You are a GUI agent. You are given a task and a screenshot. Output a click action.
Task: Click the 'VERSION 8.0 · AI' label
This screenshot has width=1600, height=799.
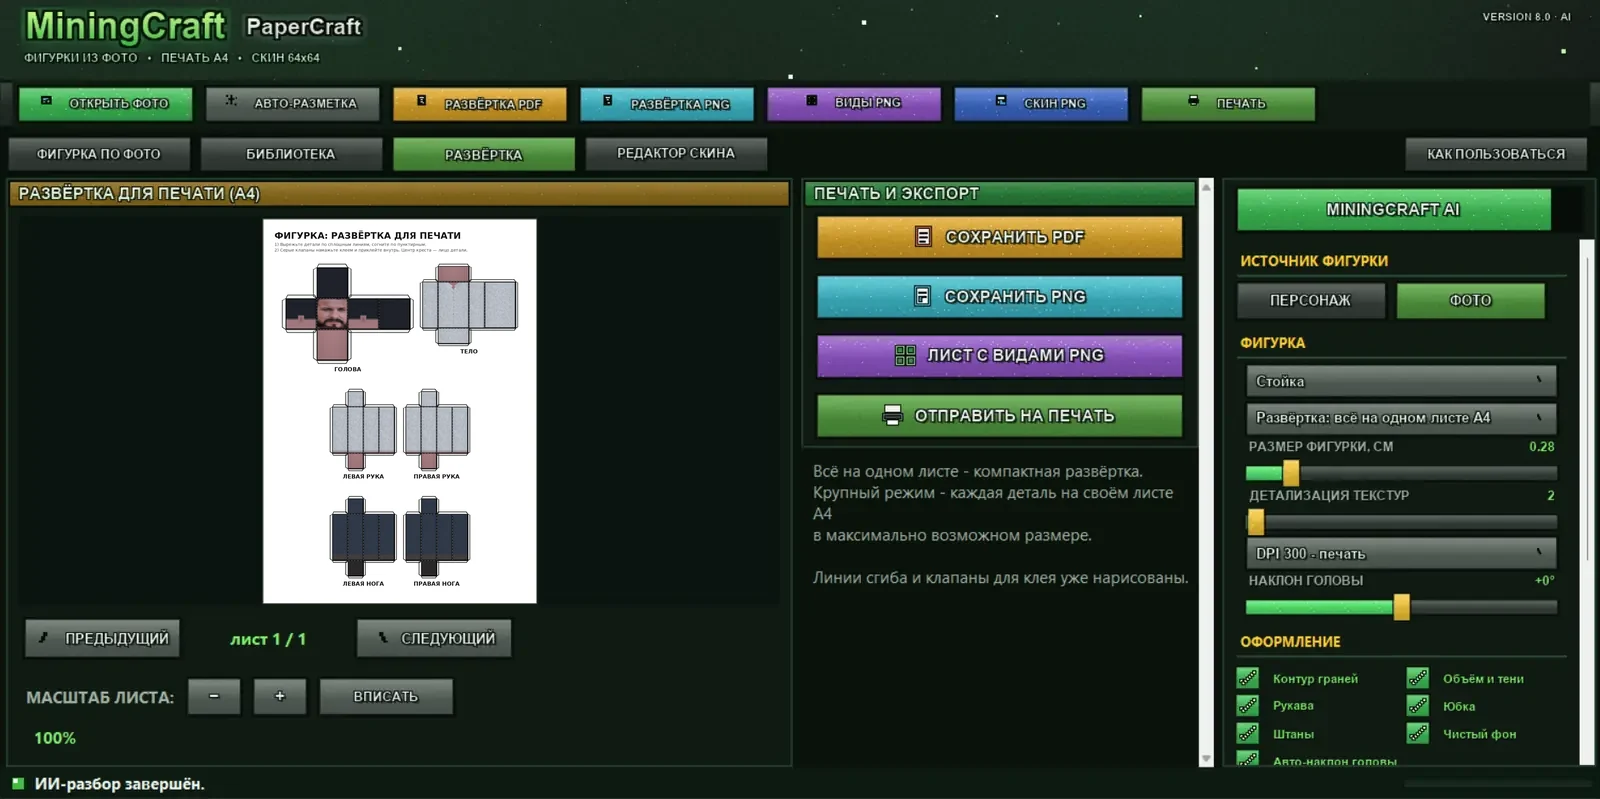[1527, 16]
